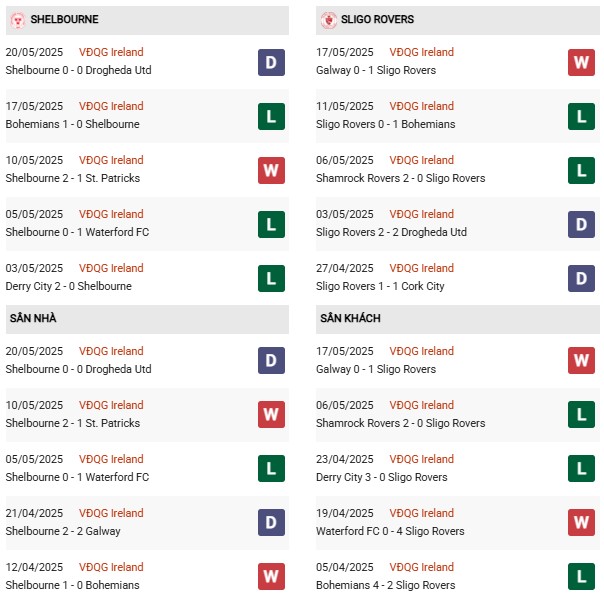Image resolution: width=604 pixels, height=596 pixels.
Task: Click W badge for Waterford FC 0-4 Sligo
Action: coord(581,523)
